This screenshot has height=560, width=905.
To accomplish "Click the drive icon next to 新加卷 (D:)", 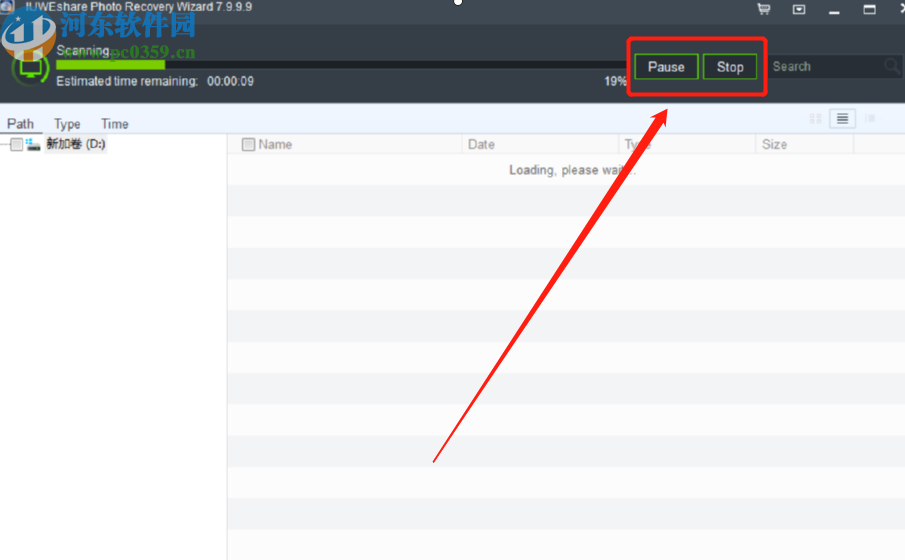I will (x=33, y=144).
